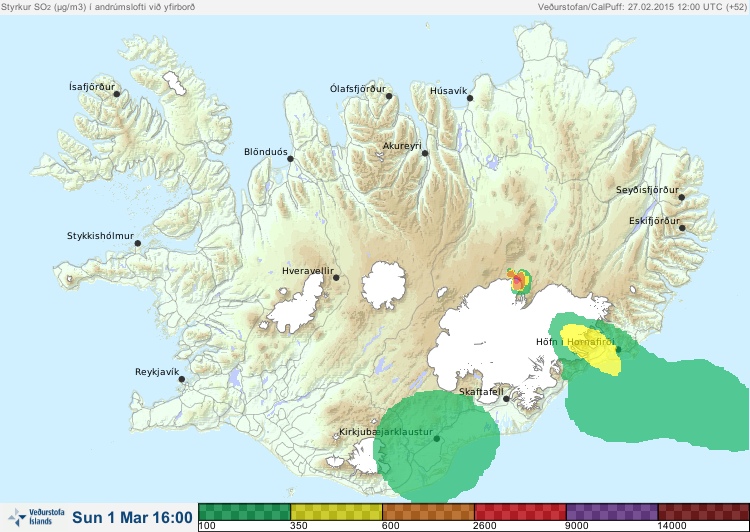Click the 'Sun 1 Mar 16:00' timestamp
This screenshot has height=532, width=750.
(132, 517)
